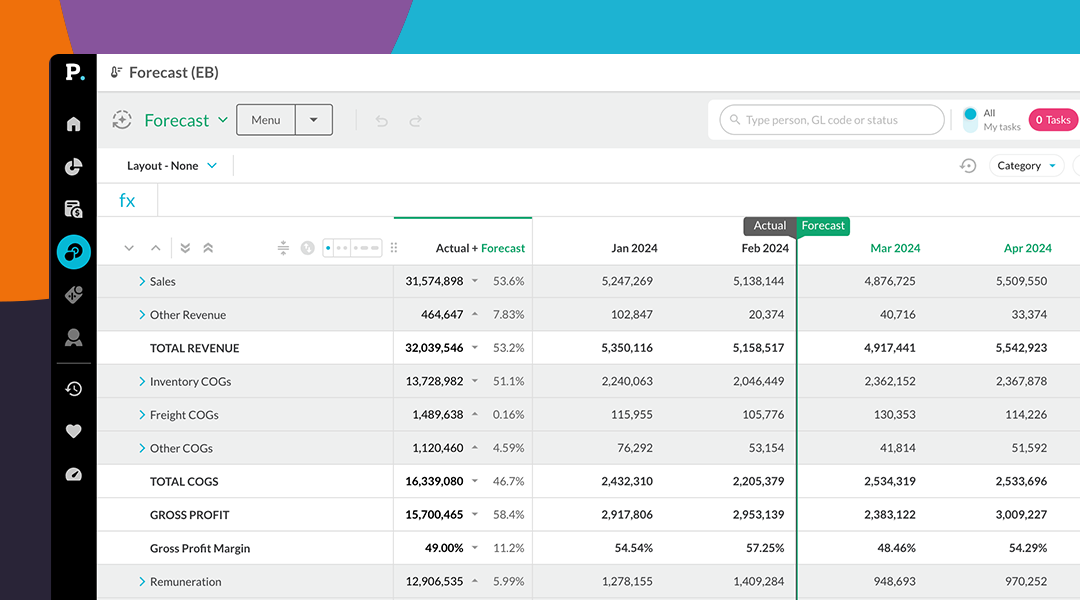Open the pie chart reports icon
The image size is (1080, 600).
click(x=74, y=167)
